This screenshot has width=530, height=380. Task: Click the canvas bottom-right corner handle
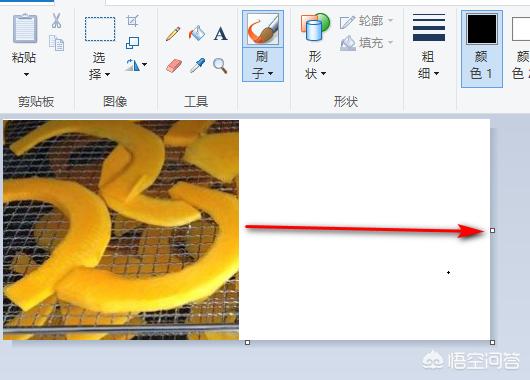[492, 342]
